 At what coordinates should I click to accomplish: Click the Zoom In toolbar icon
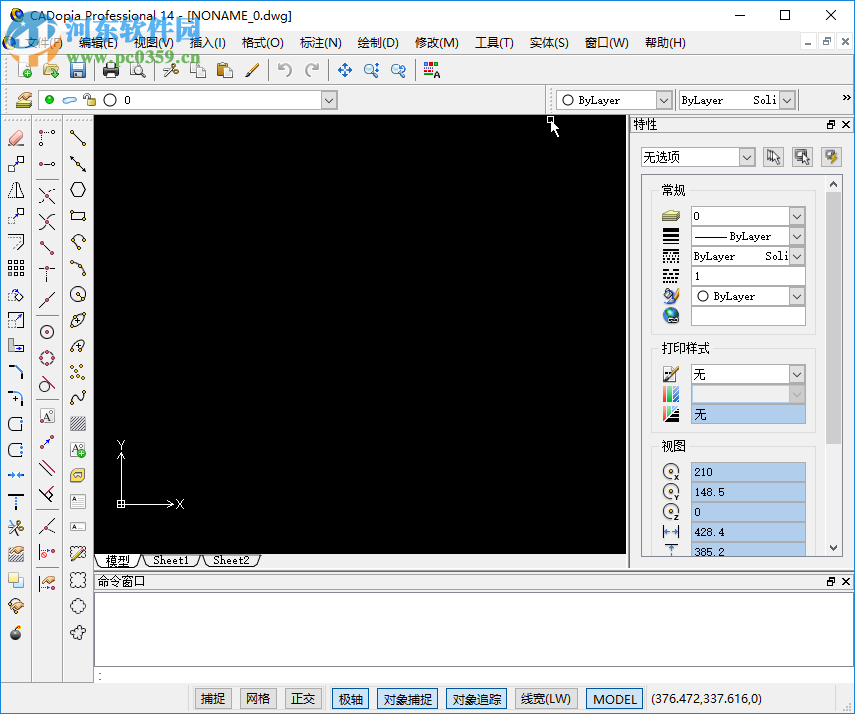click(x=371, y=70)
